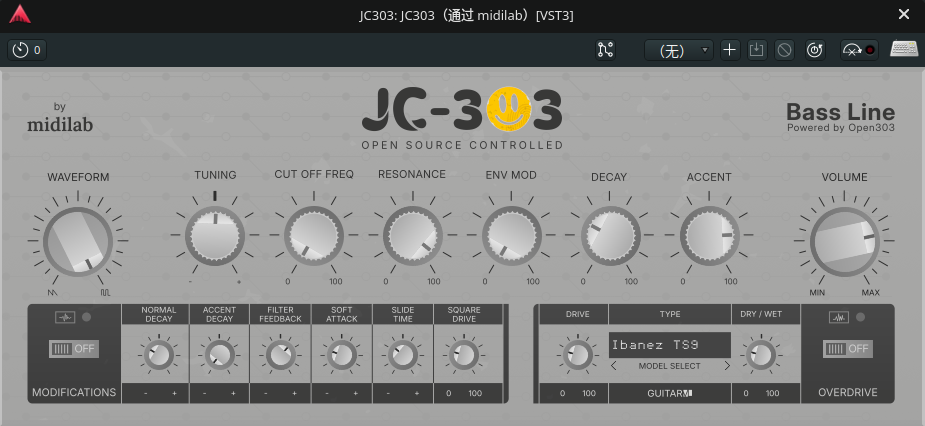The height and width of the screenshot is (426, 925).
Task: Click the SLIDE TIME small knob
Action: (403, 356)
